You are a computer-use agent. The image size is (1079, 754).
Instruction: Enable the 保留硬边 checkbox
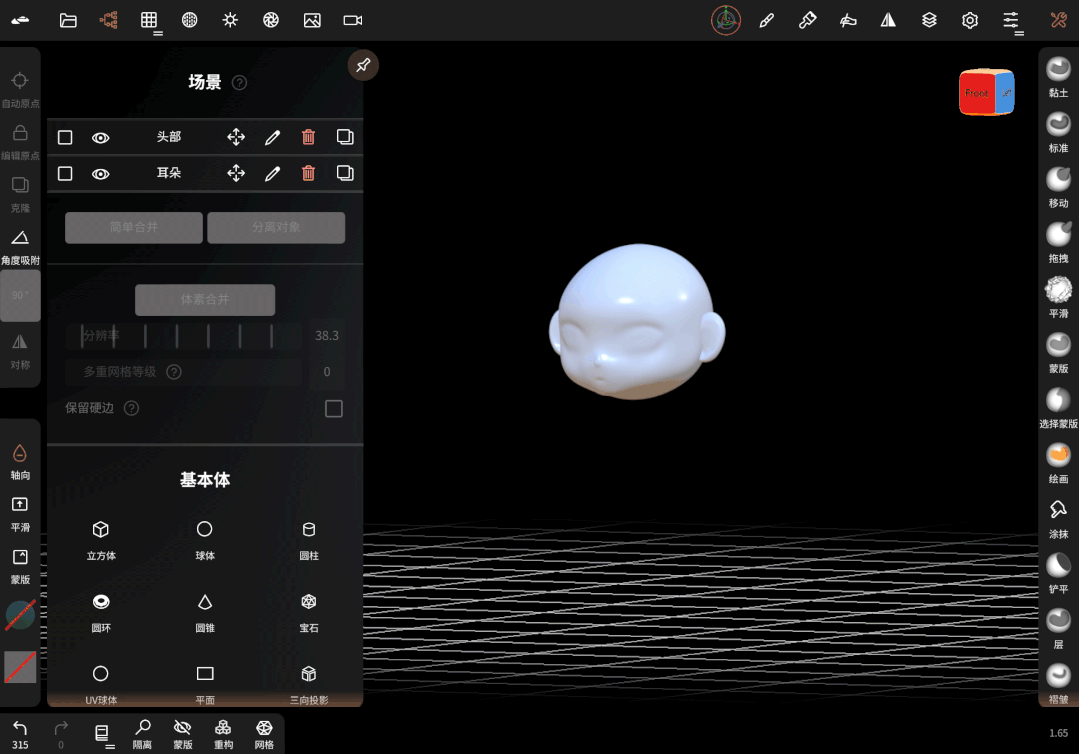(x=334, y=409)
